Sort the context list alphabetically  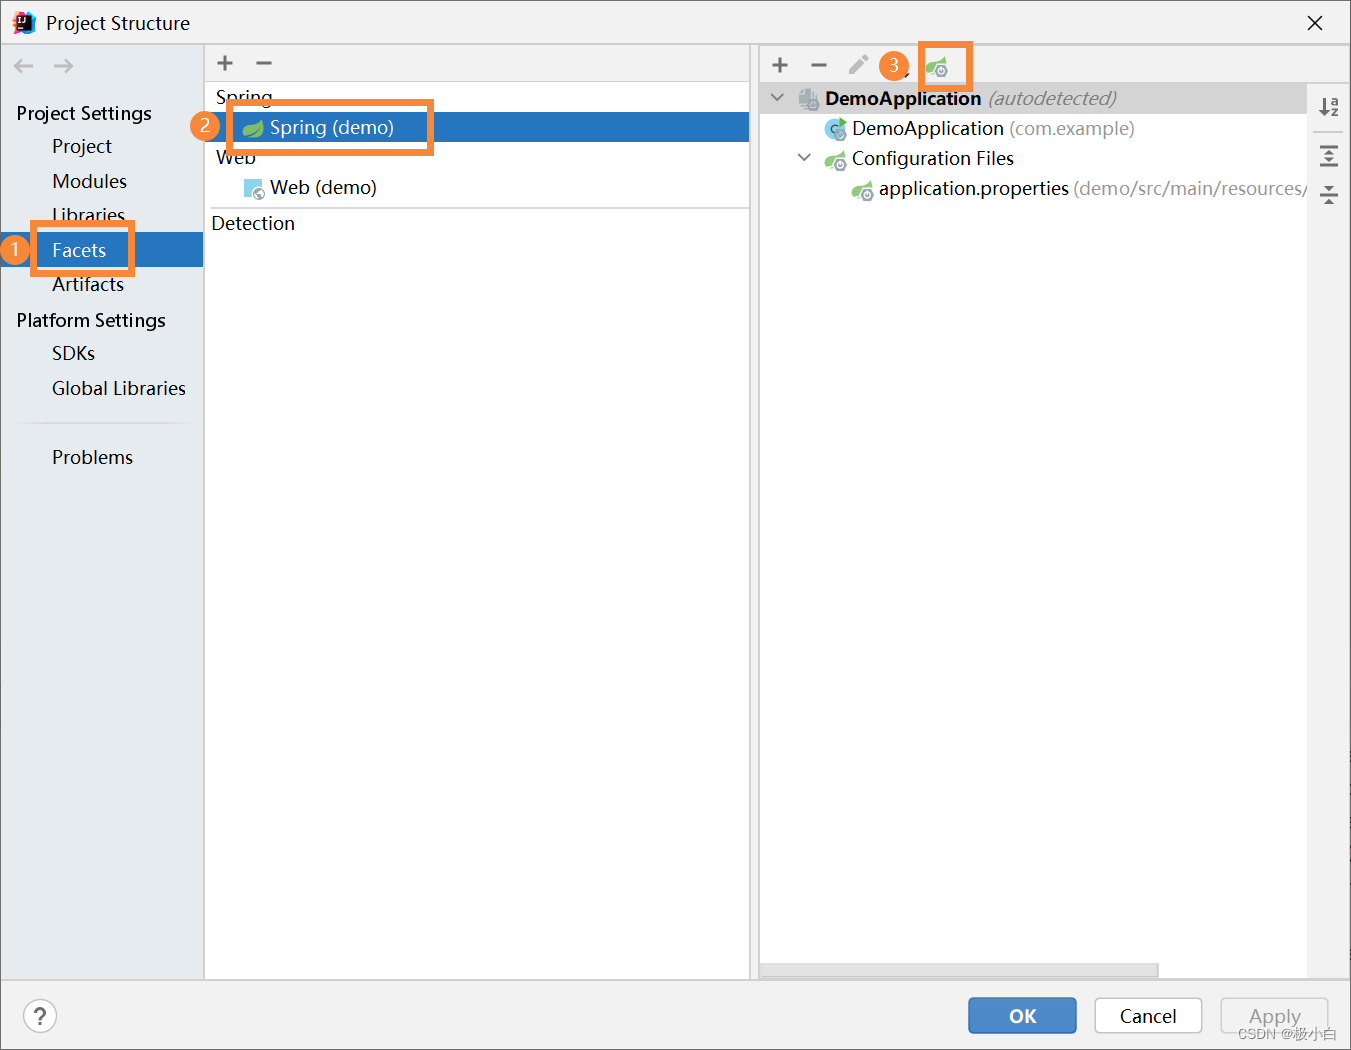[x=1329, y=107]
